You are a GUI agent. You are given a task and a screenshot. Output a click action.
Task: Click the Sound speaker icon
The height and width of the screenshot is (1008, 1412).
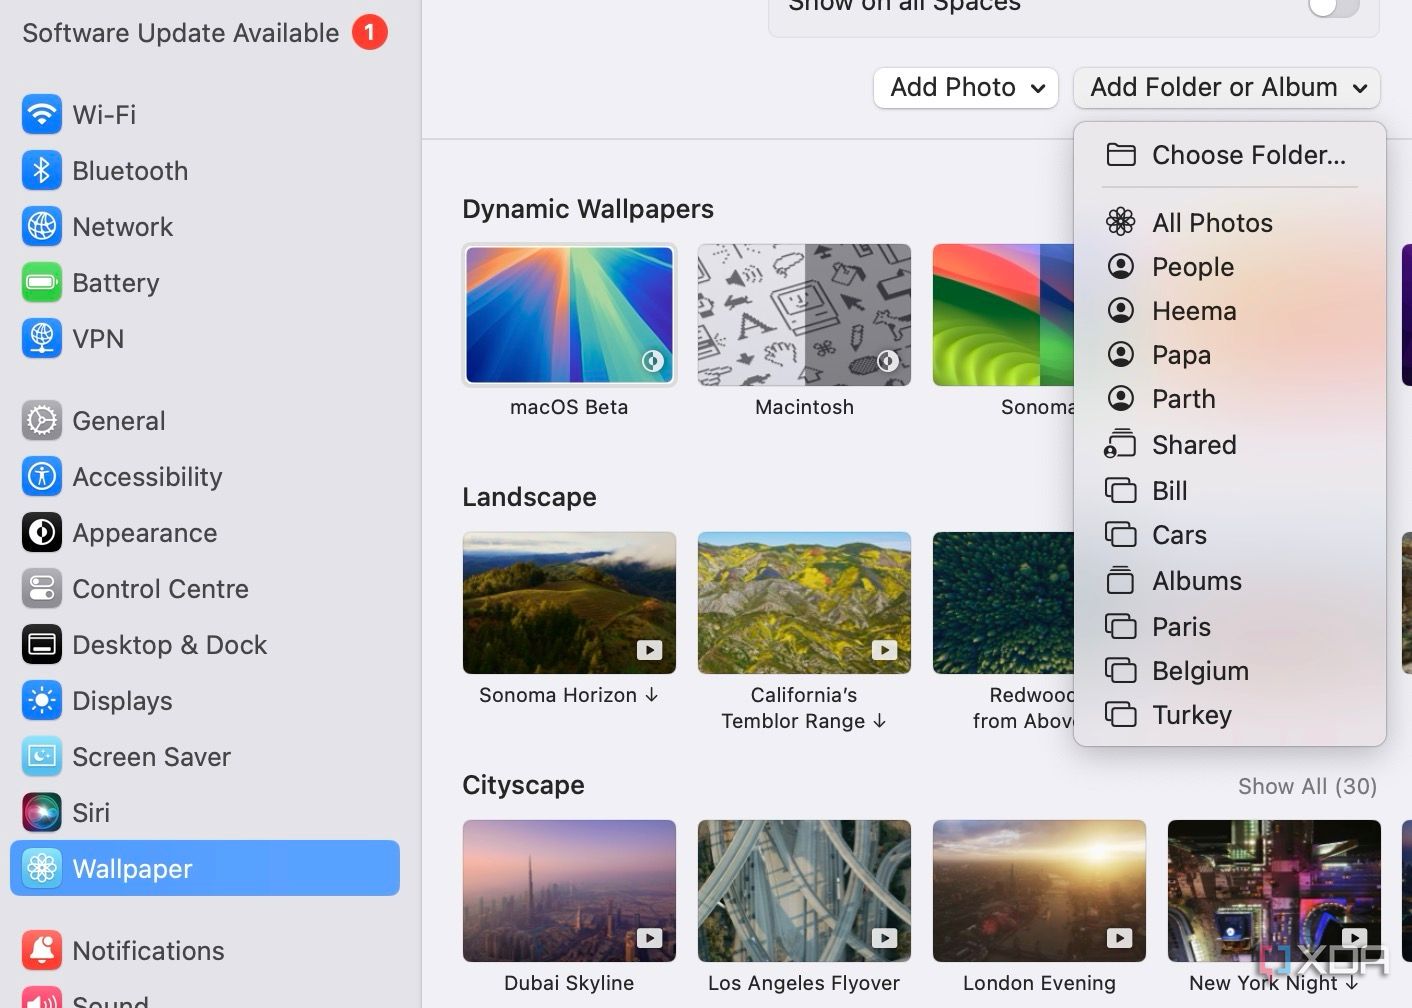(42, 998)
